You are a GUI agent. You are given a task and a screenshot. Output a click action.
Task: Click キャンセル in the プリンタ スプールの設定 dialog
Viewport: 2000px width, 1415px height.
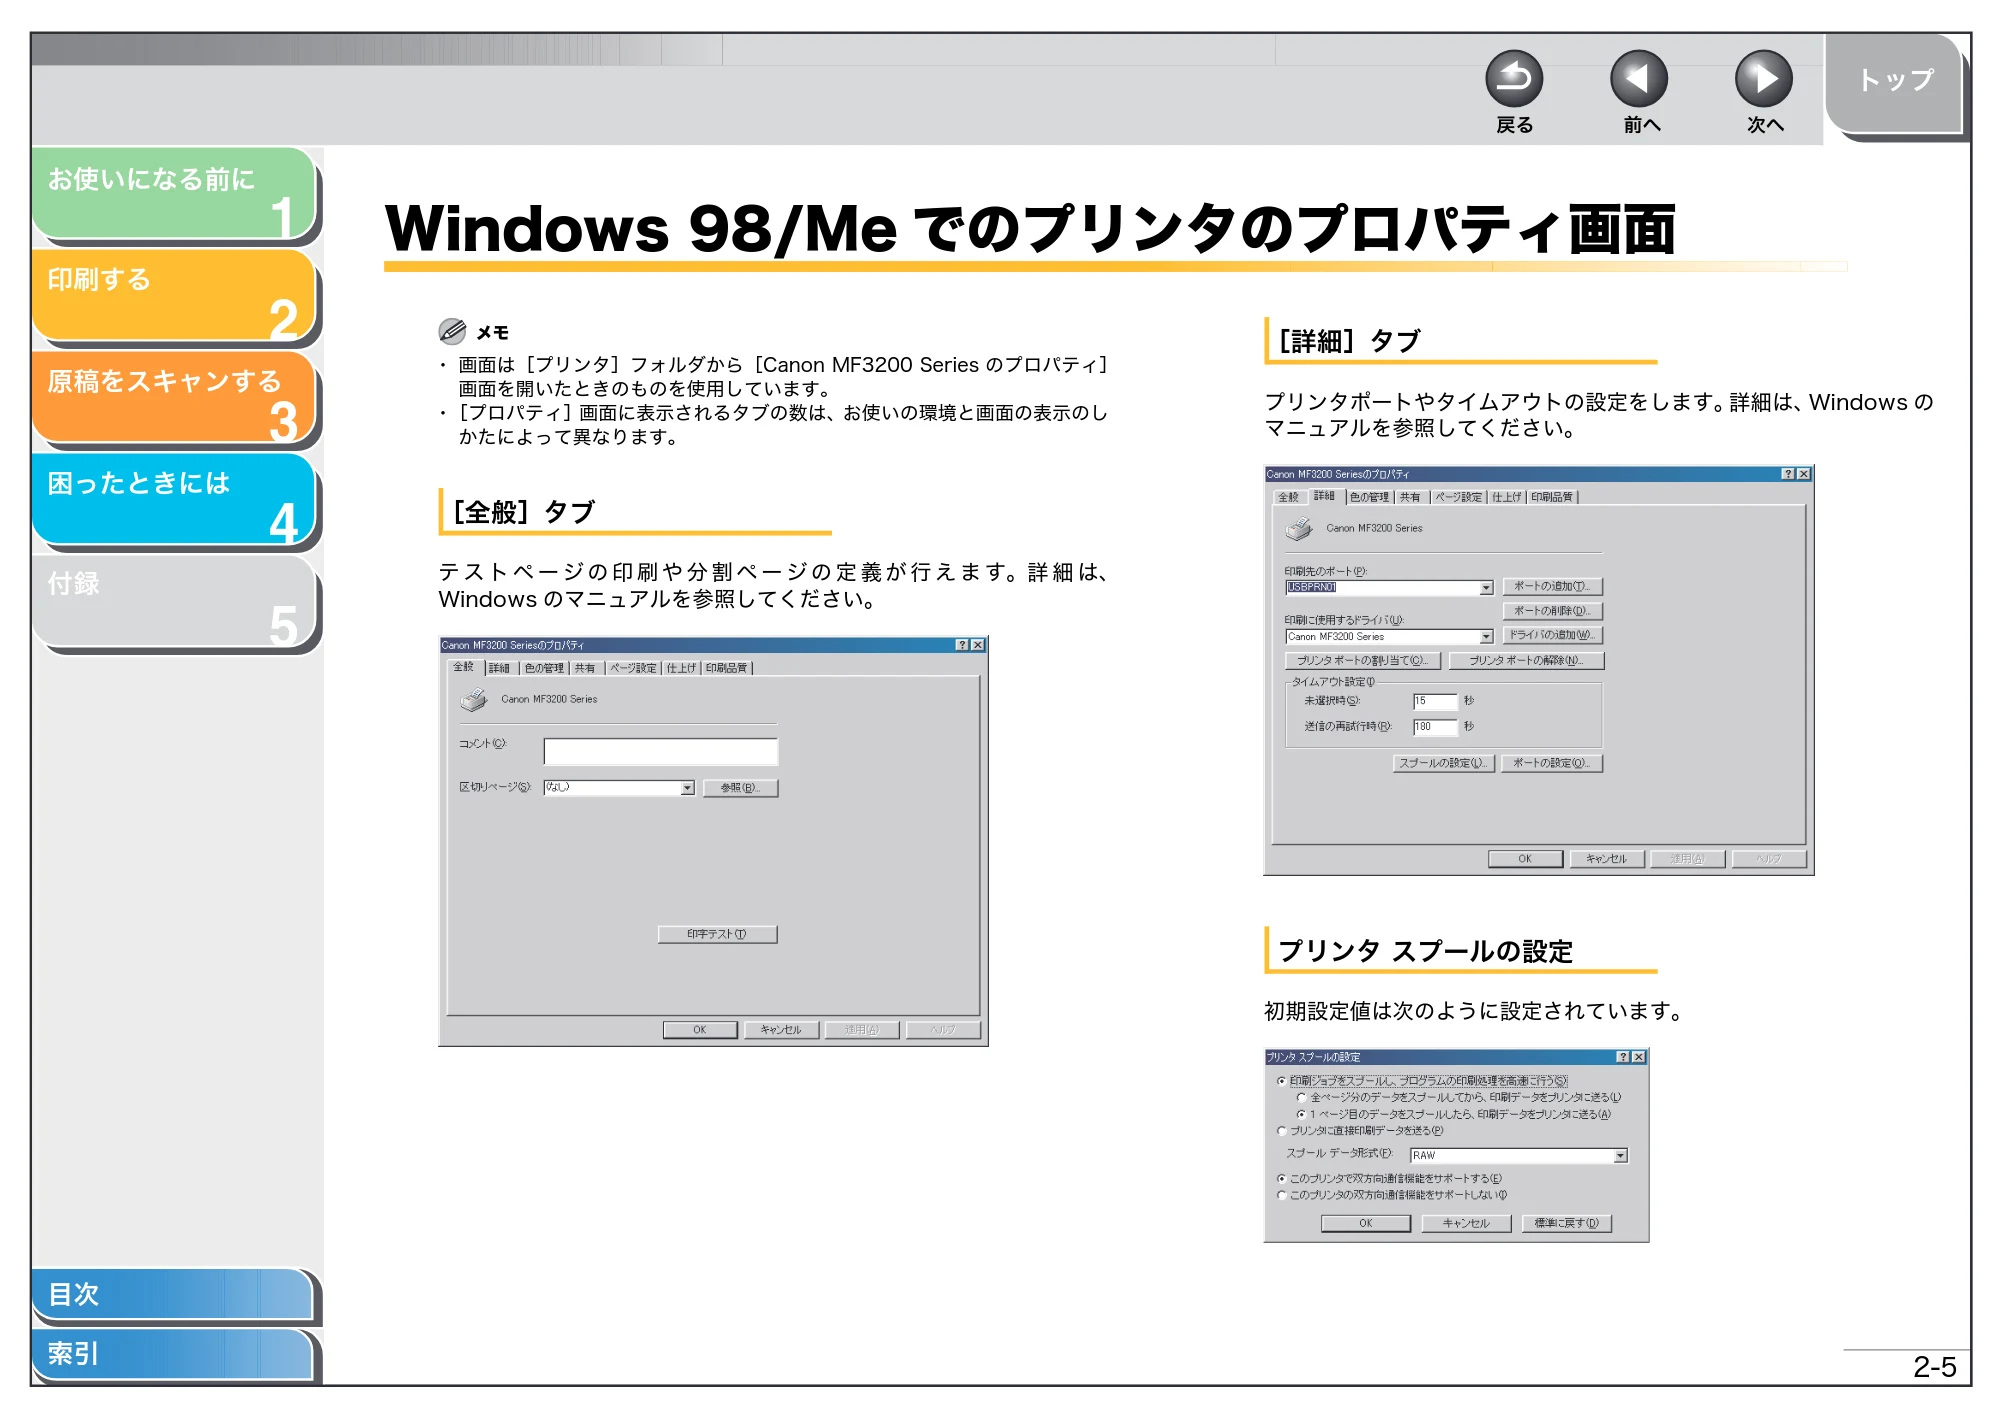(1466, 1223)
